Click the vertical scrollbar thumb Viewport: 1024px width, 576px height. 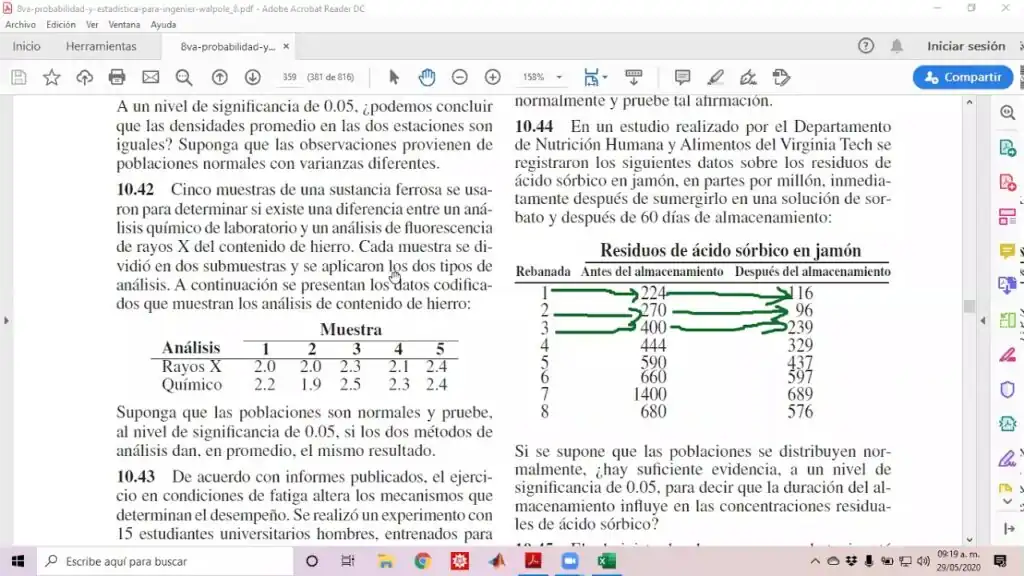[x=969, y=306]
